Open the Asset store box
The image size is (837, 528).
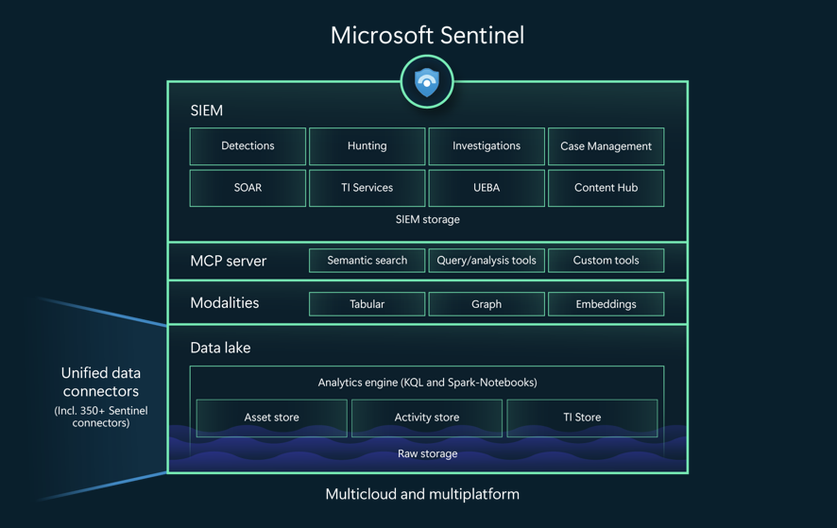tap(272, 418)
